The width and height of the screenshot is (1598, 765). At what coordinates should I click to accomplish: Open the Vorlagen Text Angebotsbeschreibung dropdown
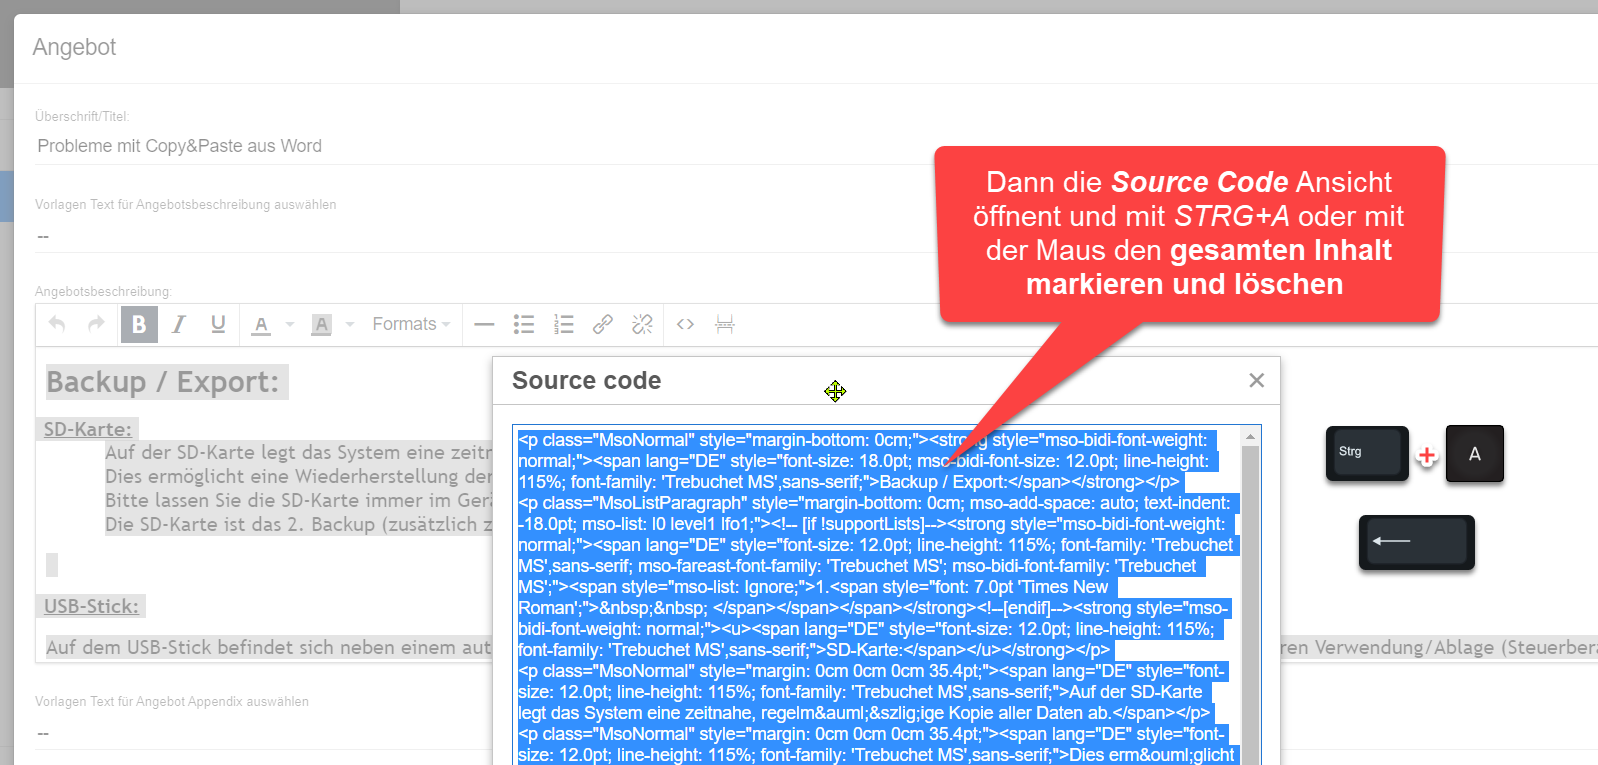coord(816,236)
